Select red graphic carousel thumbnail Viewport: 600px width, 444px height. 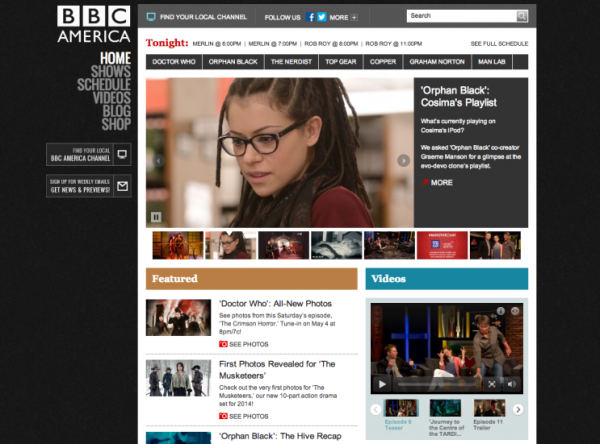tap(442, 245)
